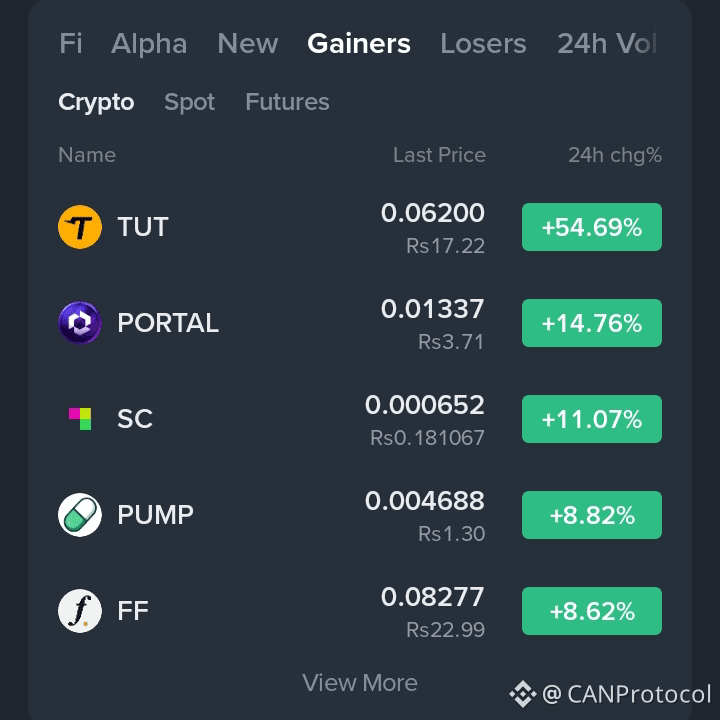Screen dimensions: 720x720
Task: Click the +11.07% green badge
Action: click(x=592, y=419)
